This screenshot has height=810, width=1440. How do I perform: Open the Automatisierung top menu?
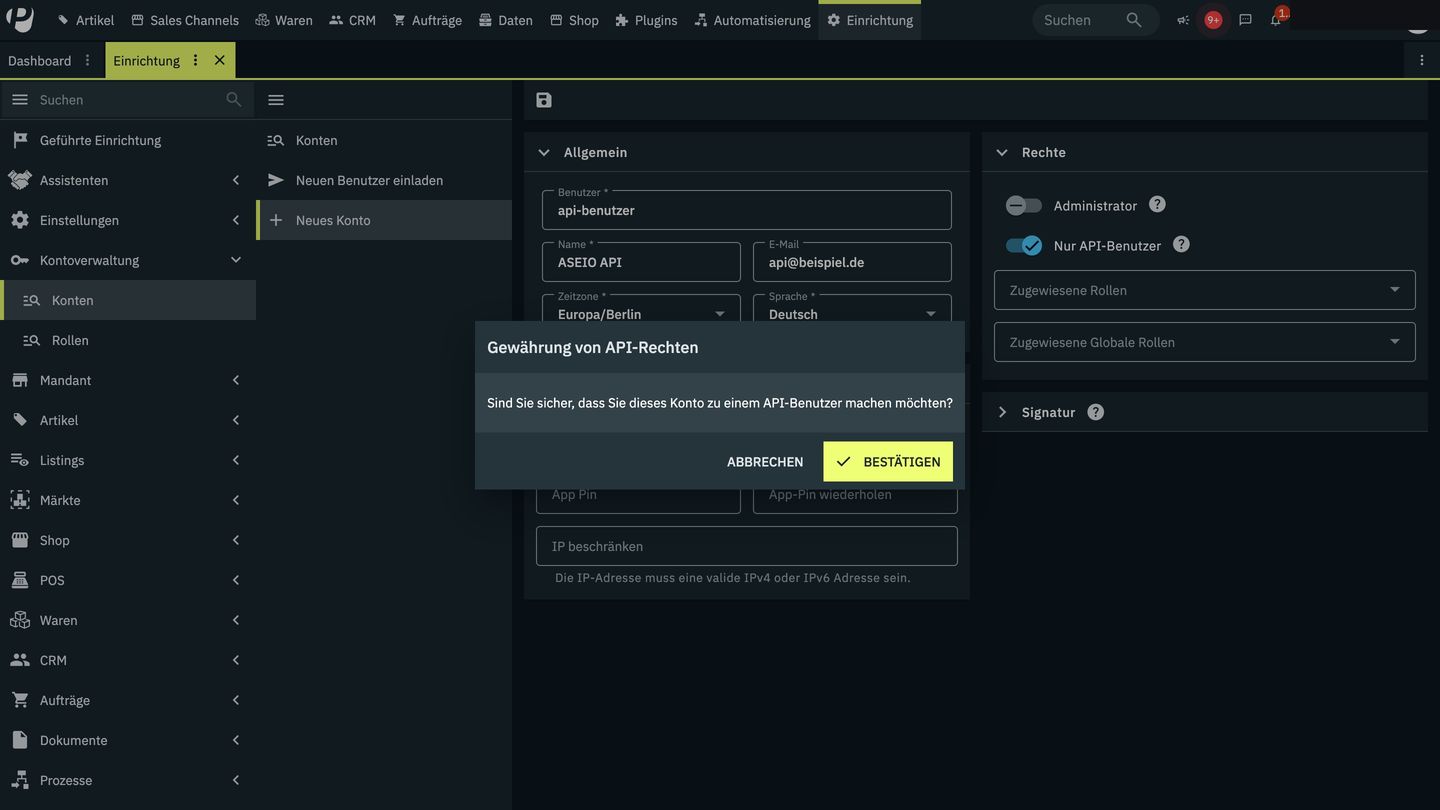752,20
